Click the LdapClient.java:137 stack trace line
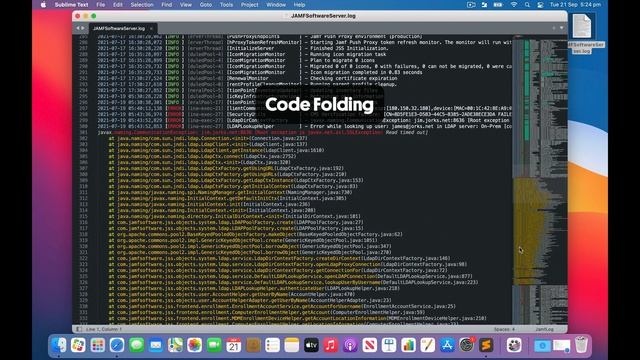 [208, 144]
